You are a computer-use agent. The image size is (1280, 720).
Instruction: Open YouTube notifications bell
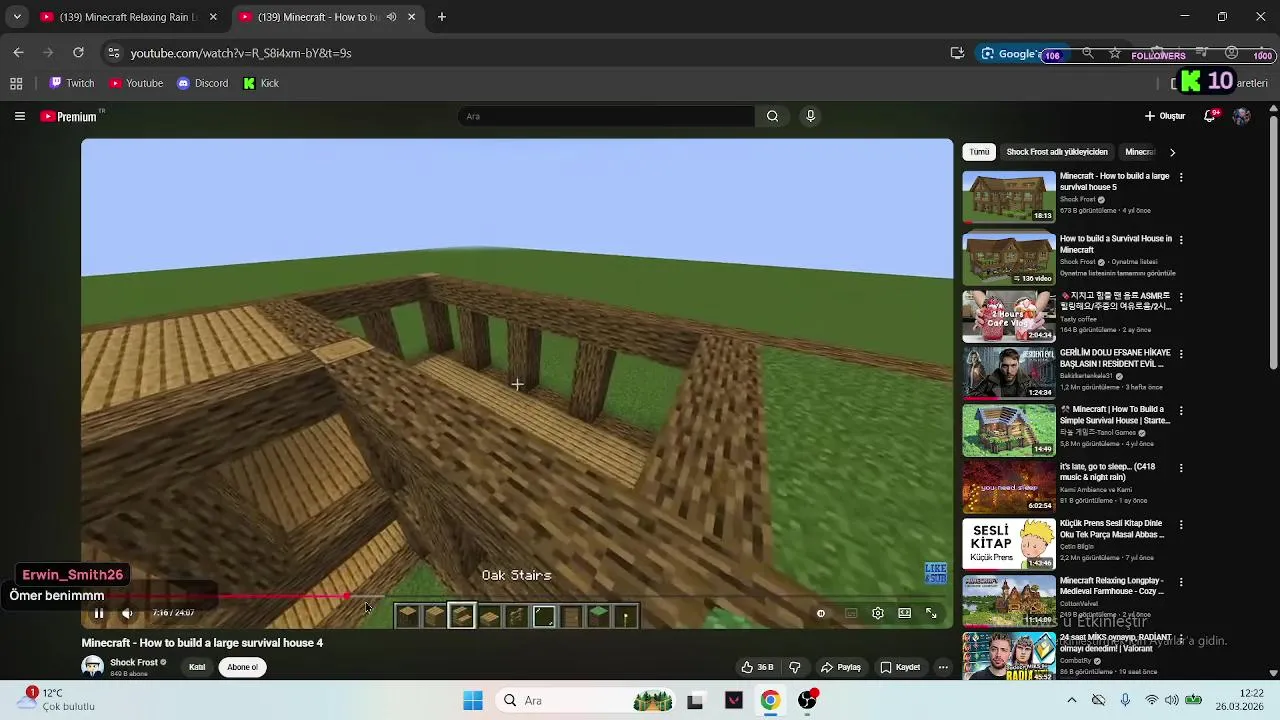pyautogui.click(x=1210, y=116)
